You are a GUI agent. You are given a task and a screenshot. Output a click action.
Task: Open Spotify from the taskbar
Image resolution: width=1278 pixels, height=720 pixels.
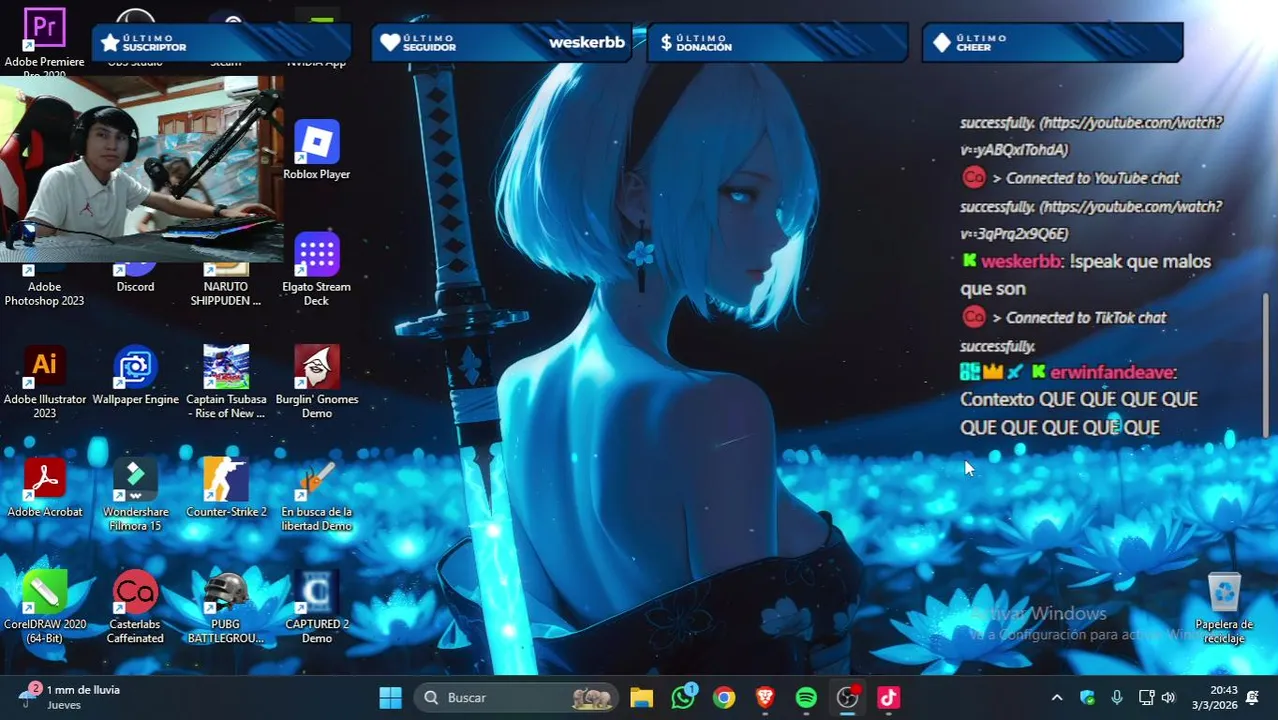806,698
